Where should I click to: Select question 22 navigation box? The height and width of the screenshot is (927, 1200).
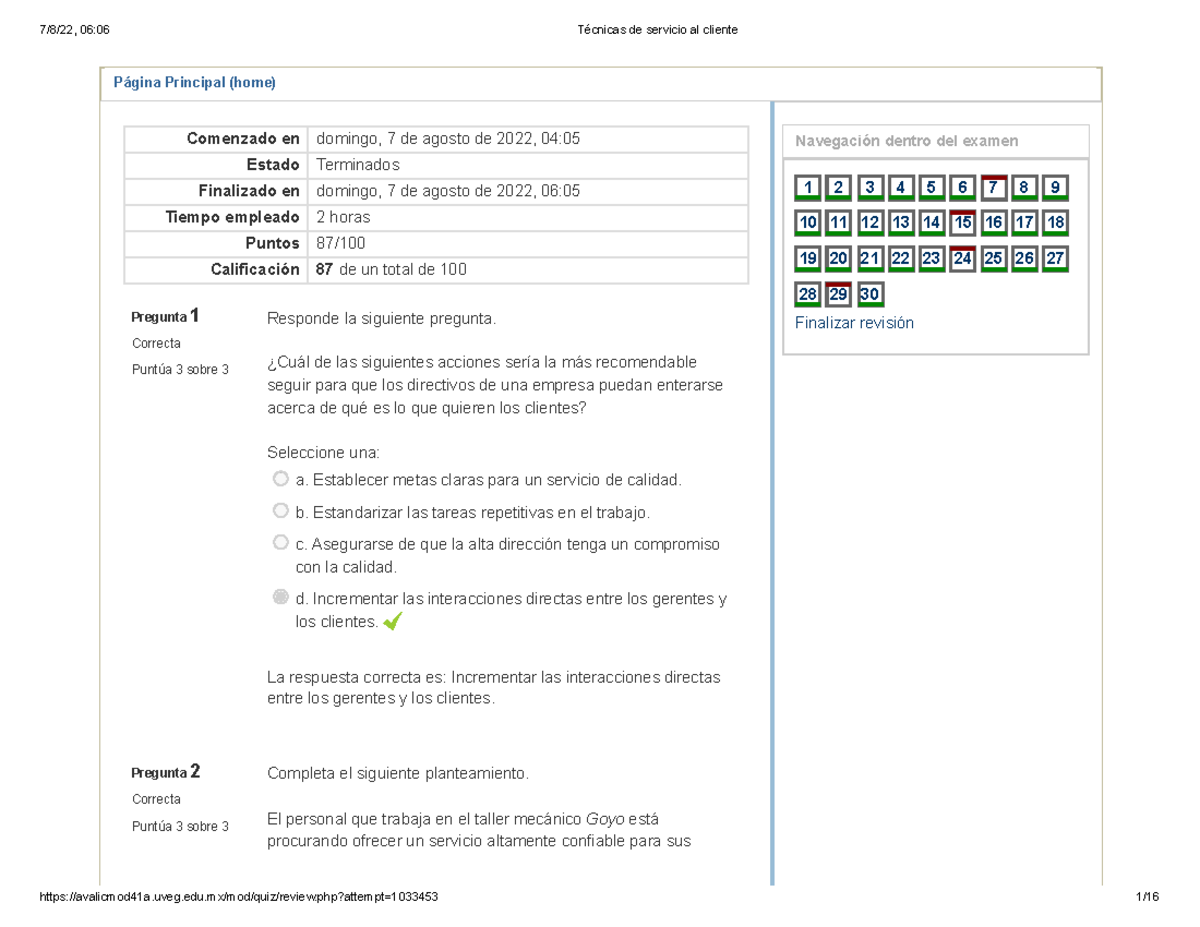click(x=901, y=259)
